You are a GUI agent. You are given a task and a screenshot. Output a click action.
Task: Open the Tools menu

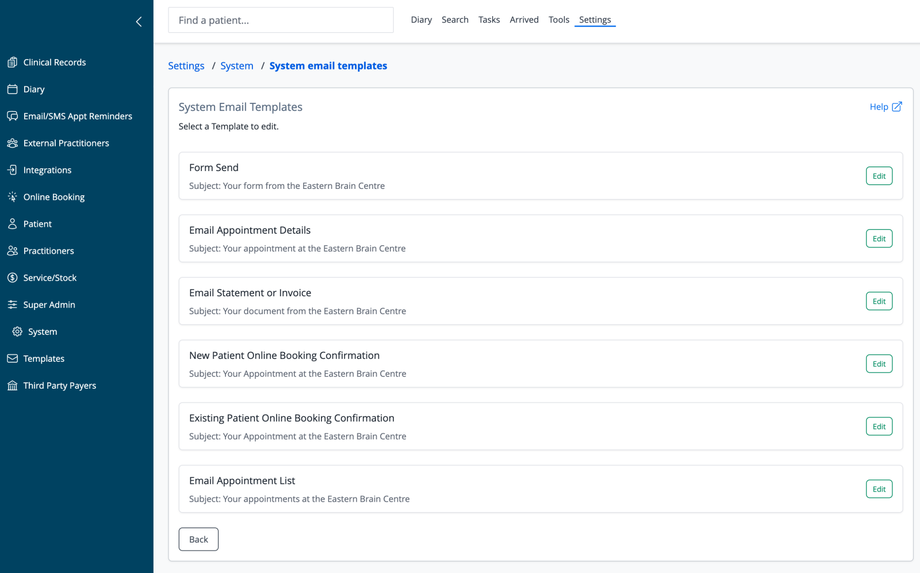(559, 20)
